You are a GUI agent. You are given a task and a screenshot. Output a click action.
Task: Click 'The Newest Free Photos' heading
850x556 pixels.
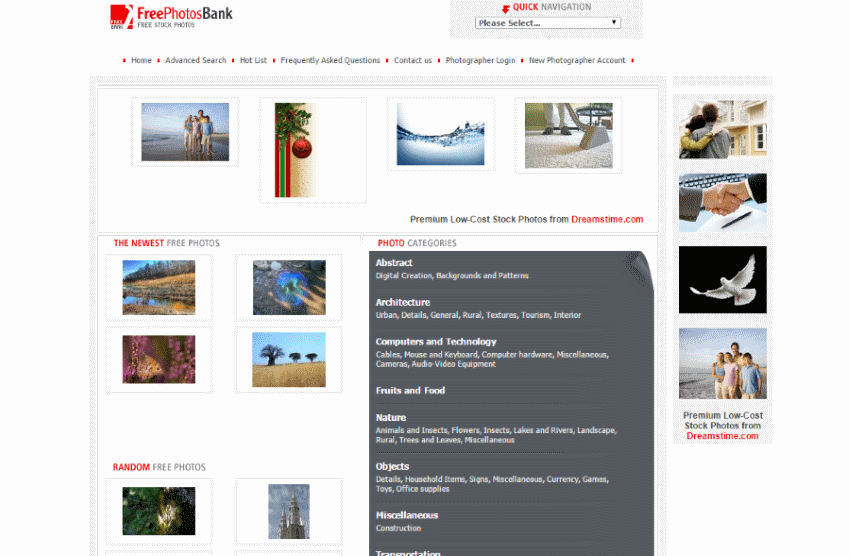(x=166, y=243)
